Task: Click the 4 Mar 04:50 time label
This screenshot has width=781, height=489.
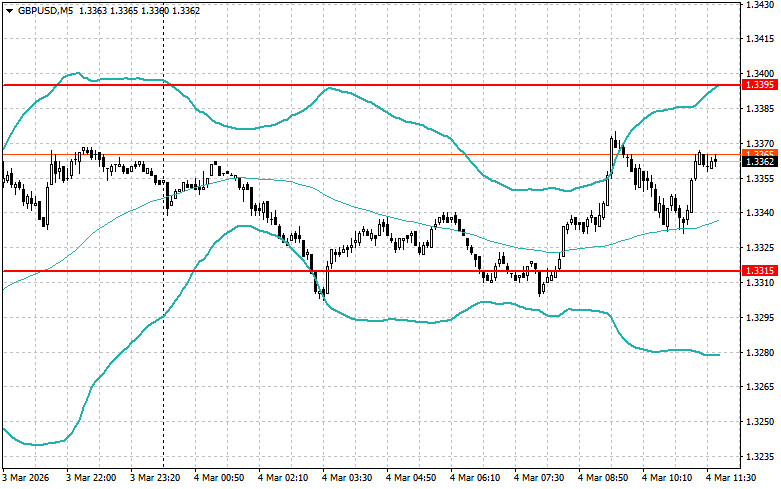Action: click(411, 478)
